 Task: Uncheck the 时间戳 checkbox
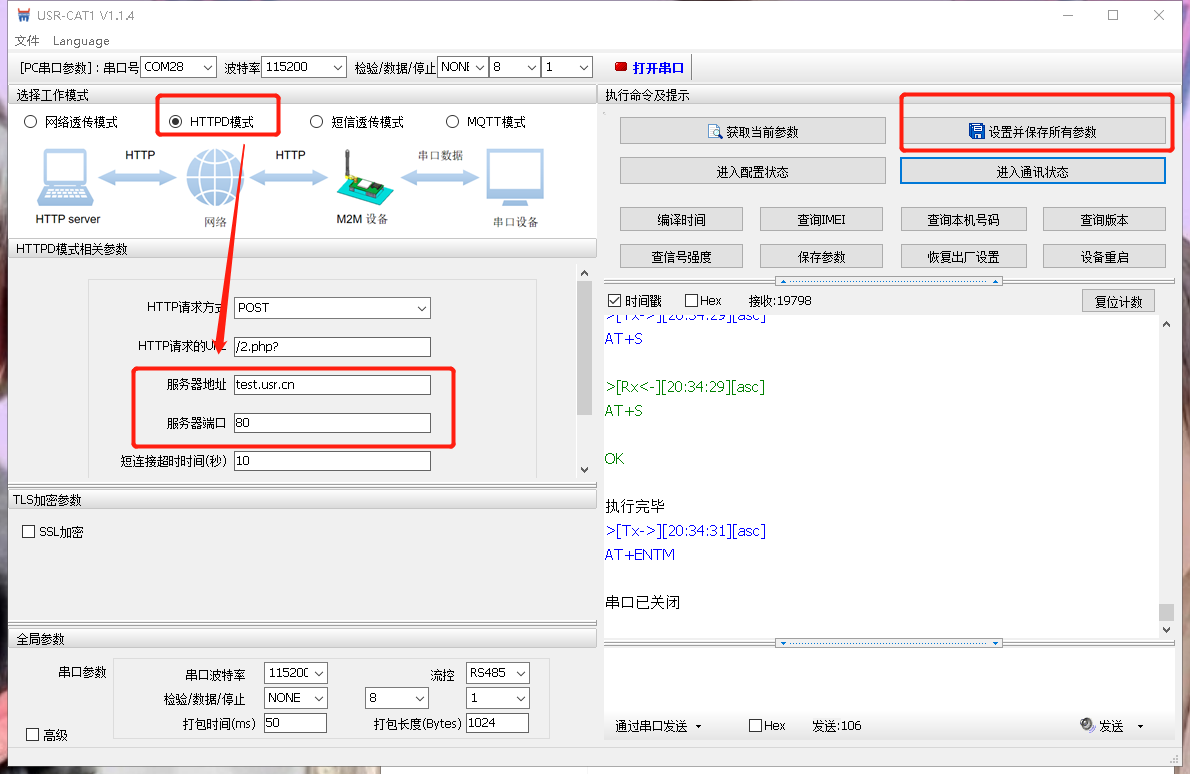(615, 300)
